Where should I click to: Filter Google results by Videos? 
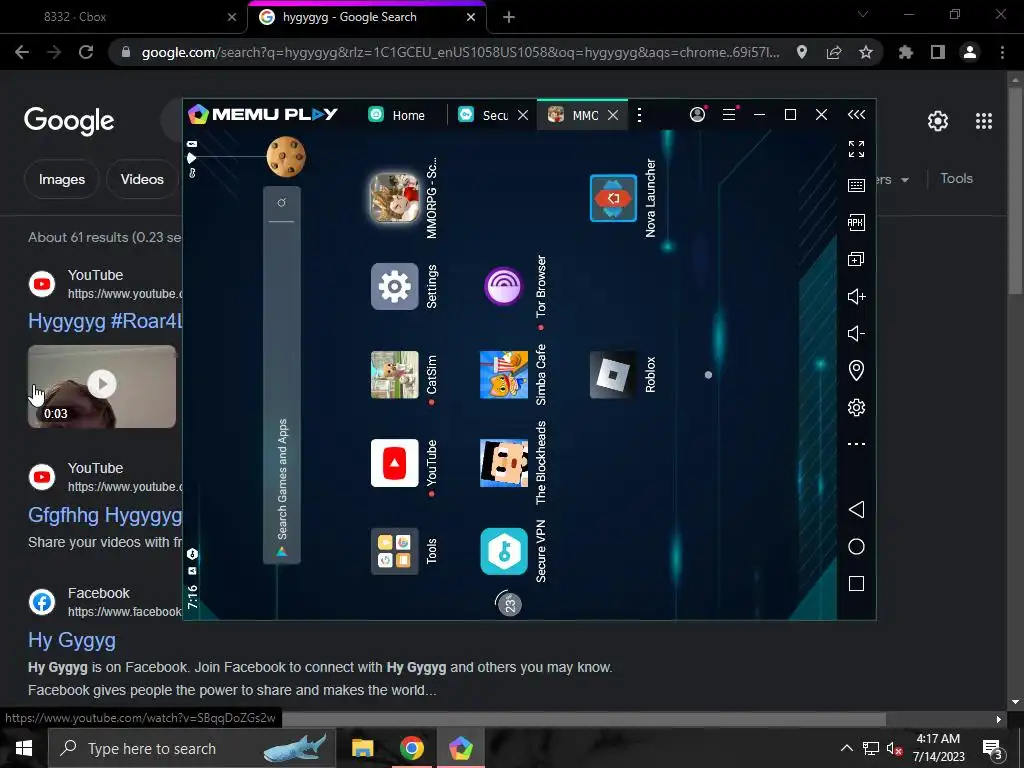tap(142, 179)
